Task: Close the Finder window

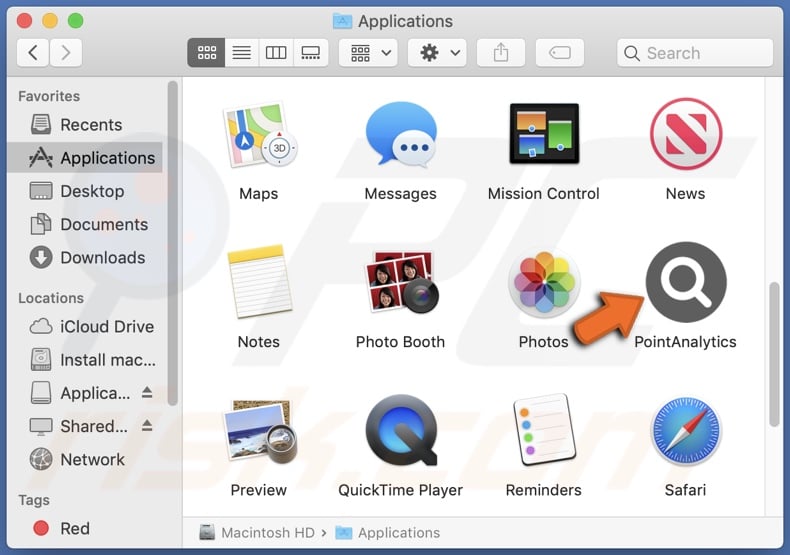Action: click(24, 21)
